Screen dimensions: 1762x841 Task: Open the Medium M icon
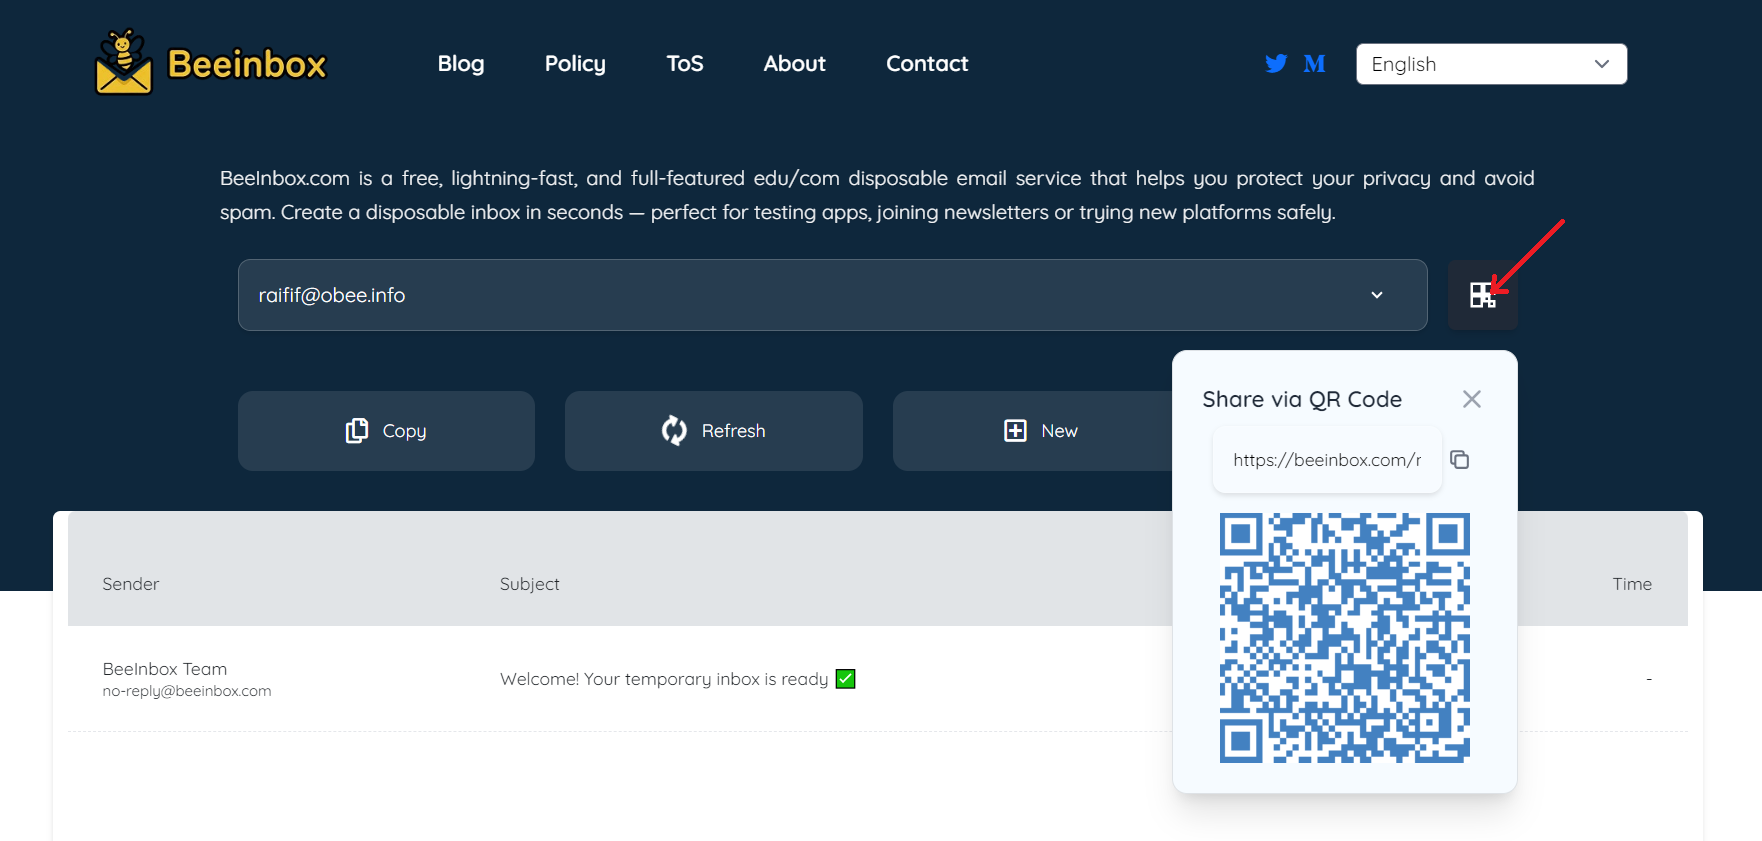click(1314, 64)
